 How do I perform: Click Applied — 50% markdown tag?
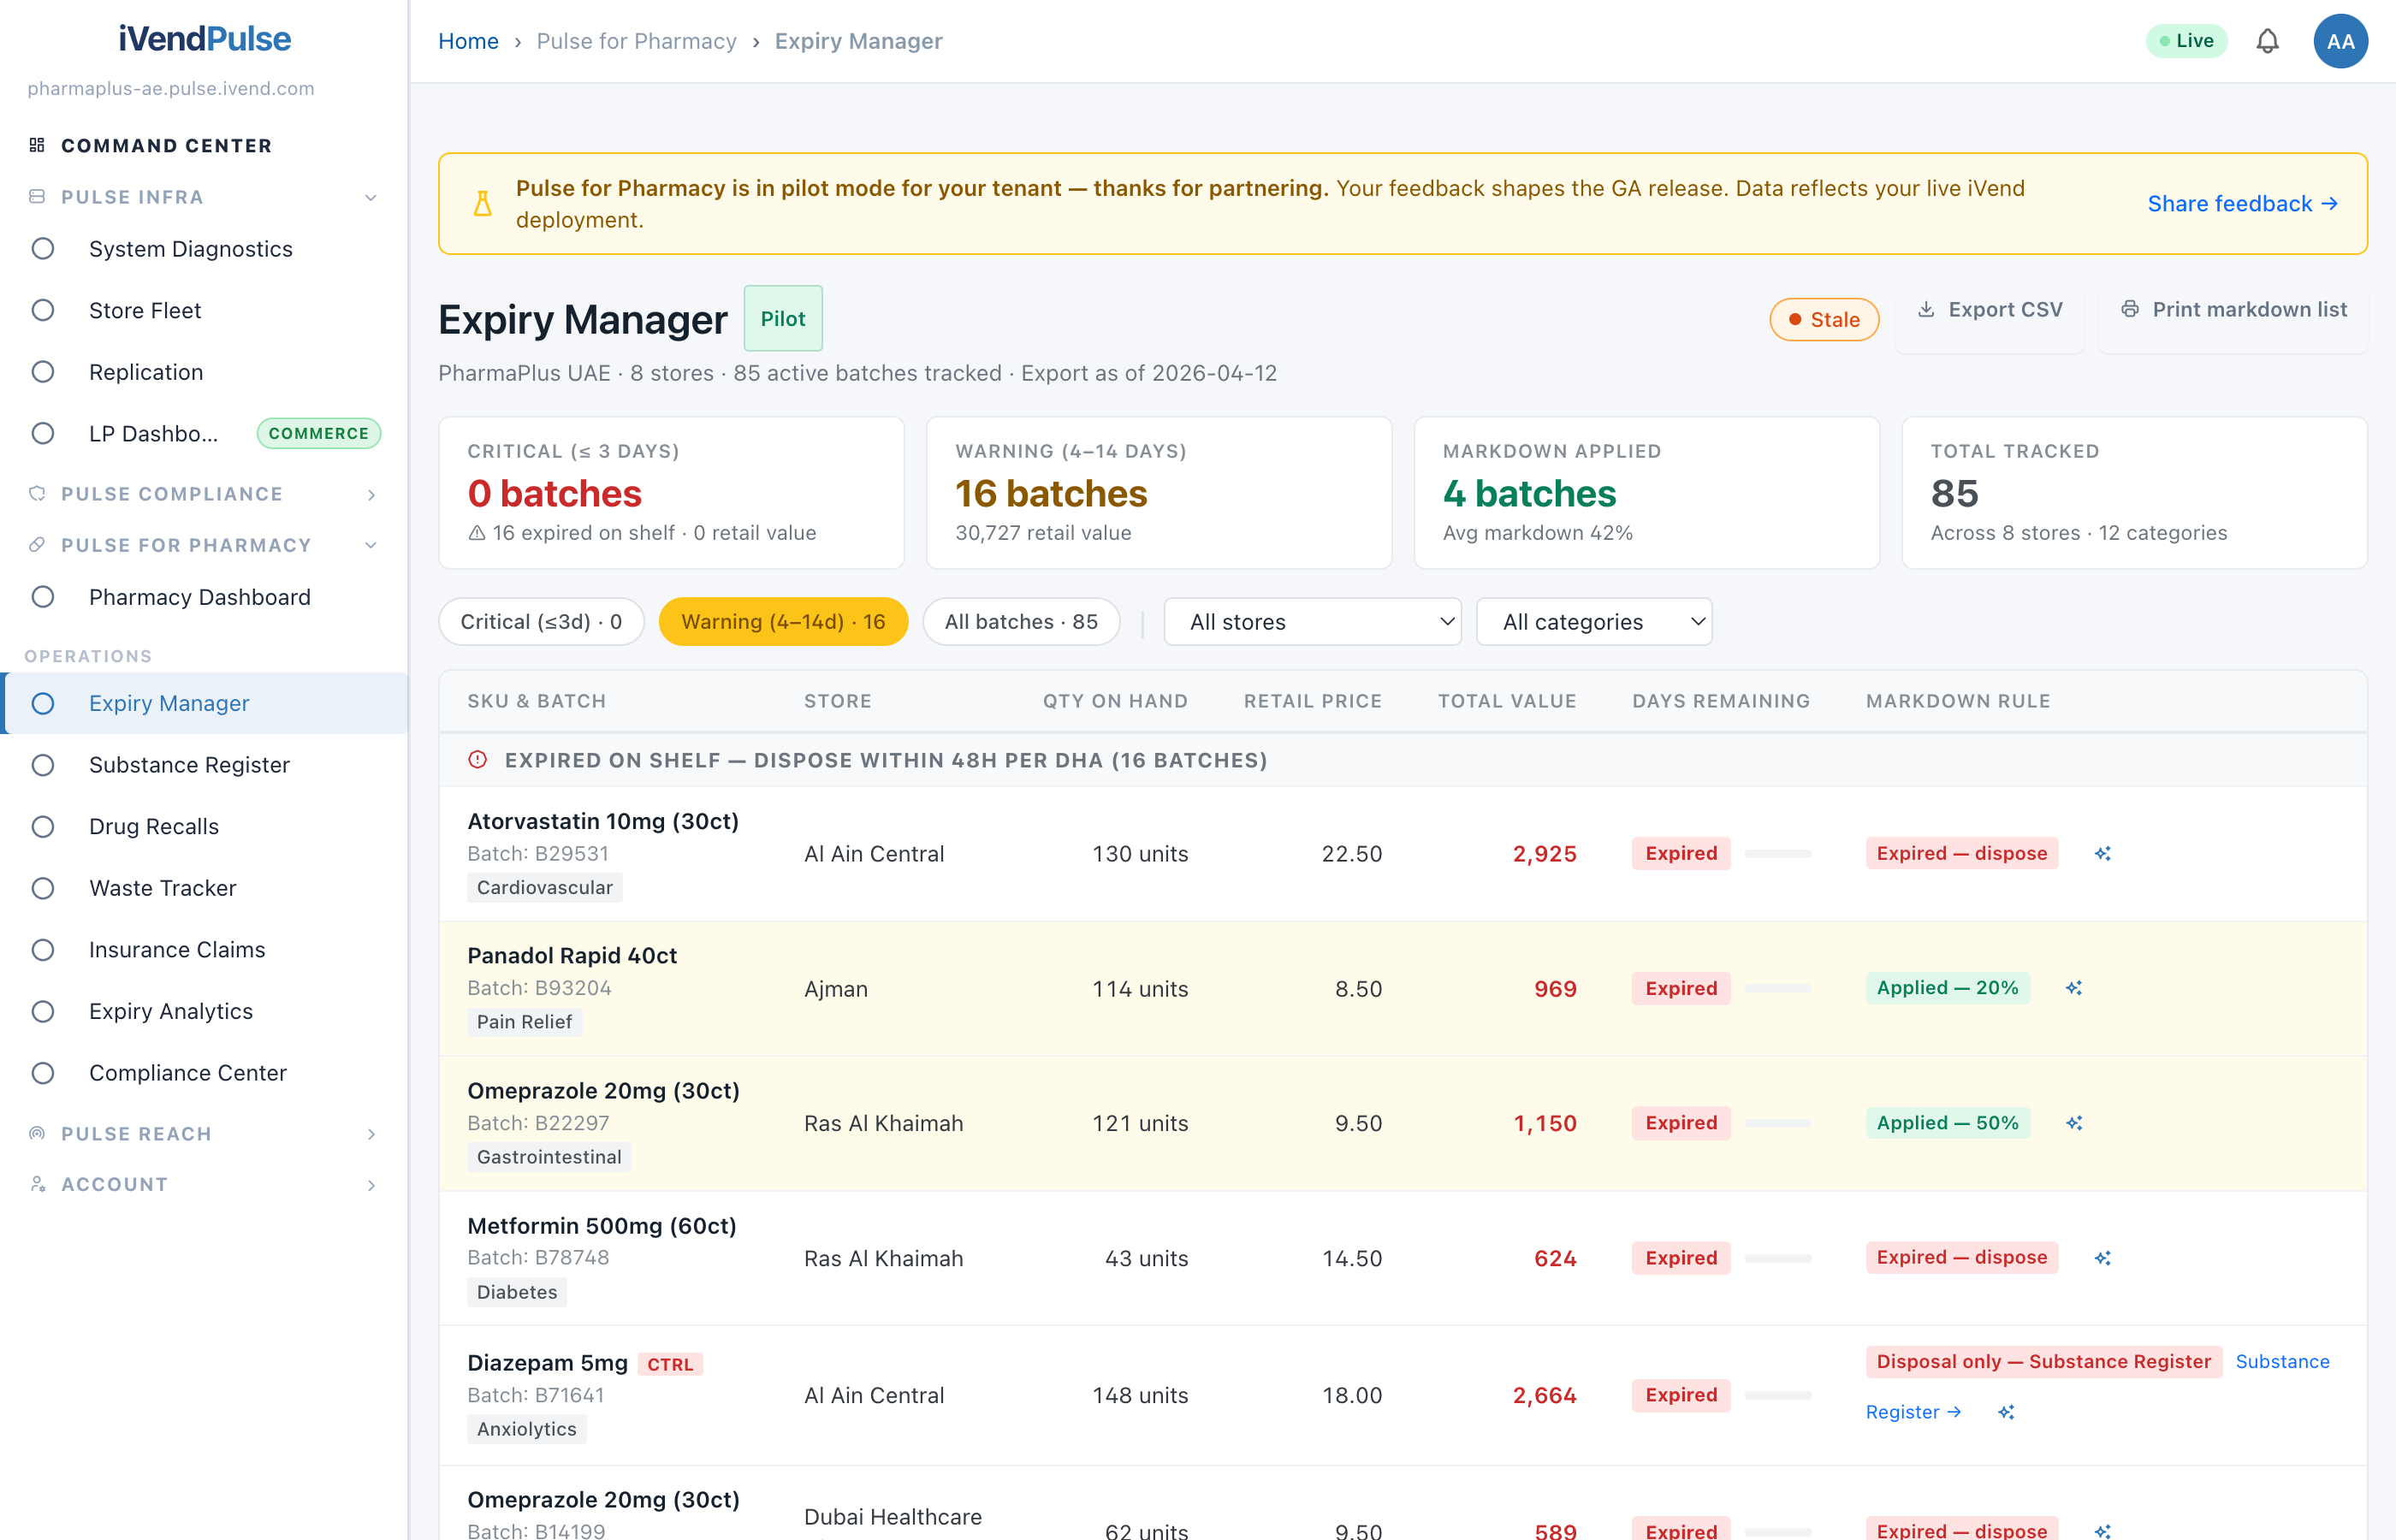[x=1947, y=1123]
